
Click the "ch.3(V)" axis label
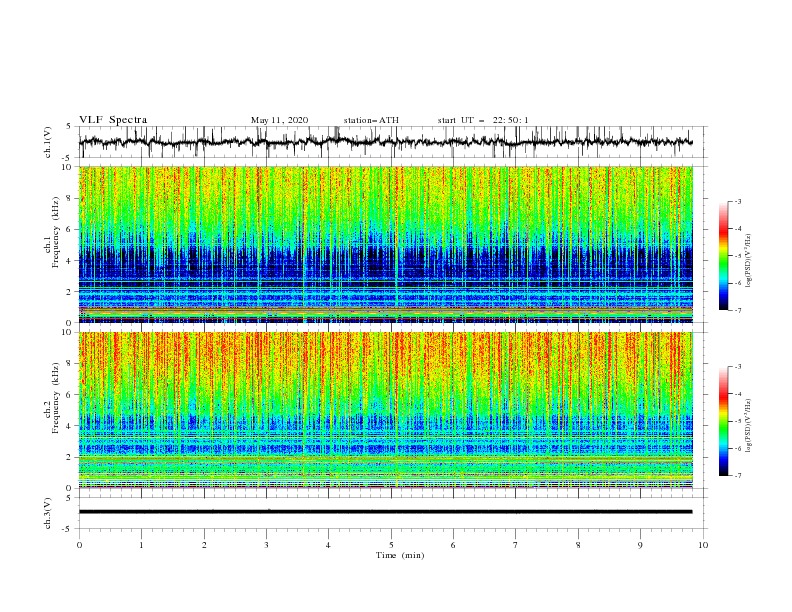(x=48, y=513)
